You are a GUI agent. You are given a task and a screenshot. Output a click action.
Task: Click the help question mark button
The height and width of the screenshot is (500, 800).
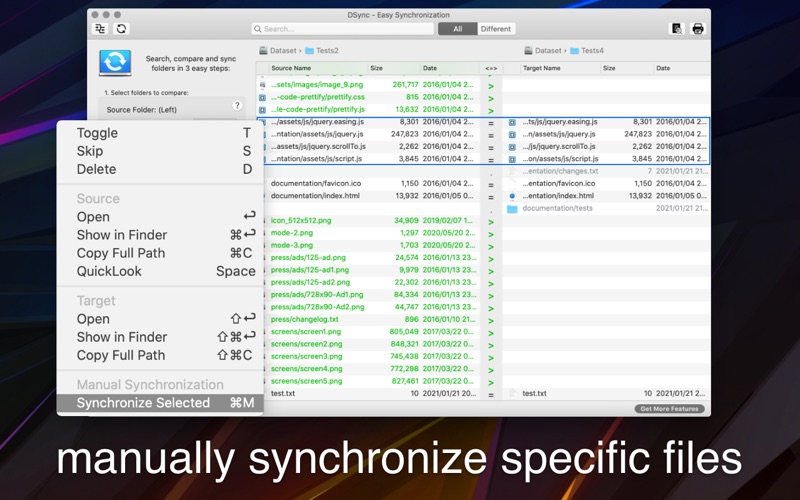point(237,105)
